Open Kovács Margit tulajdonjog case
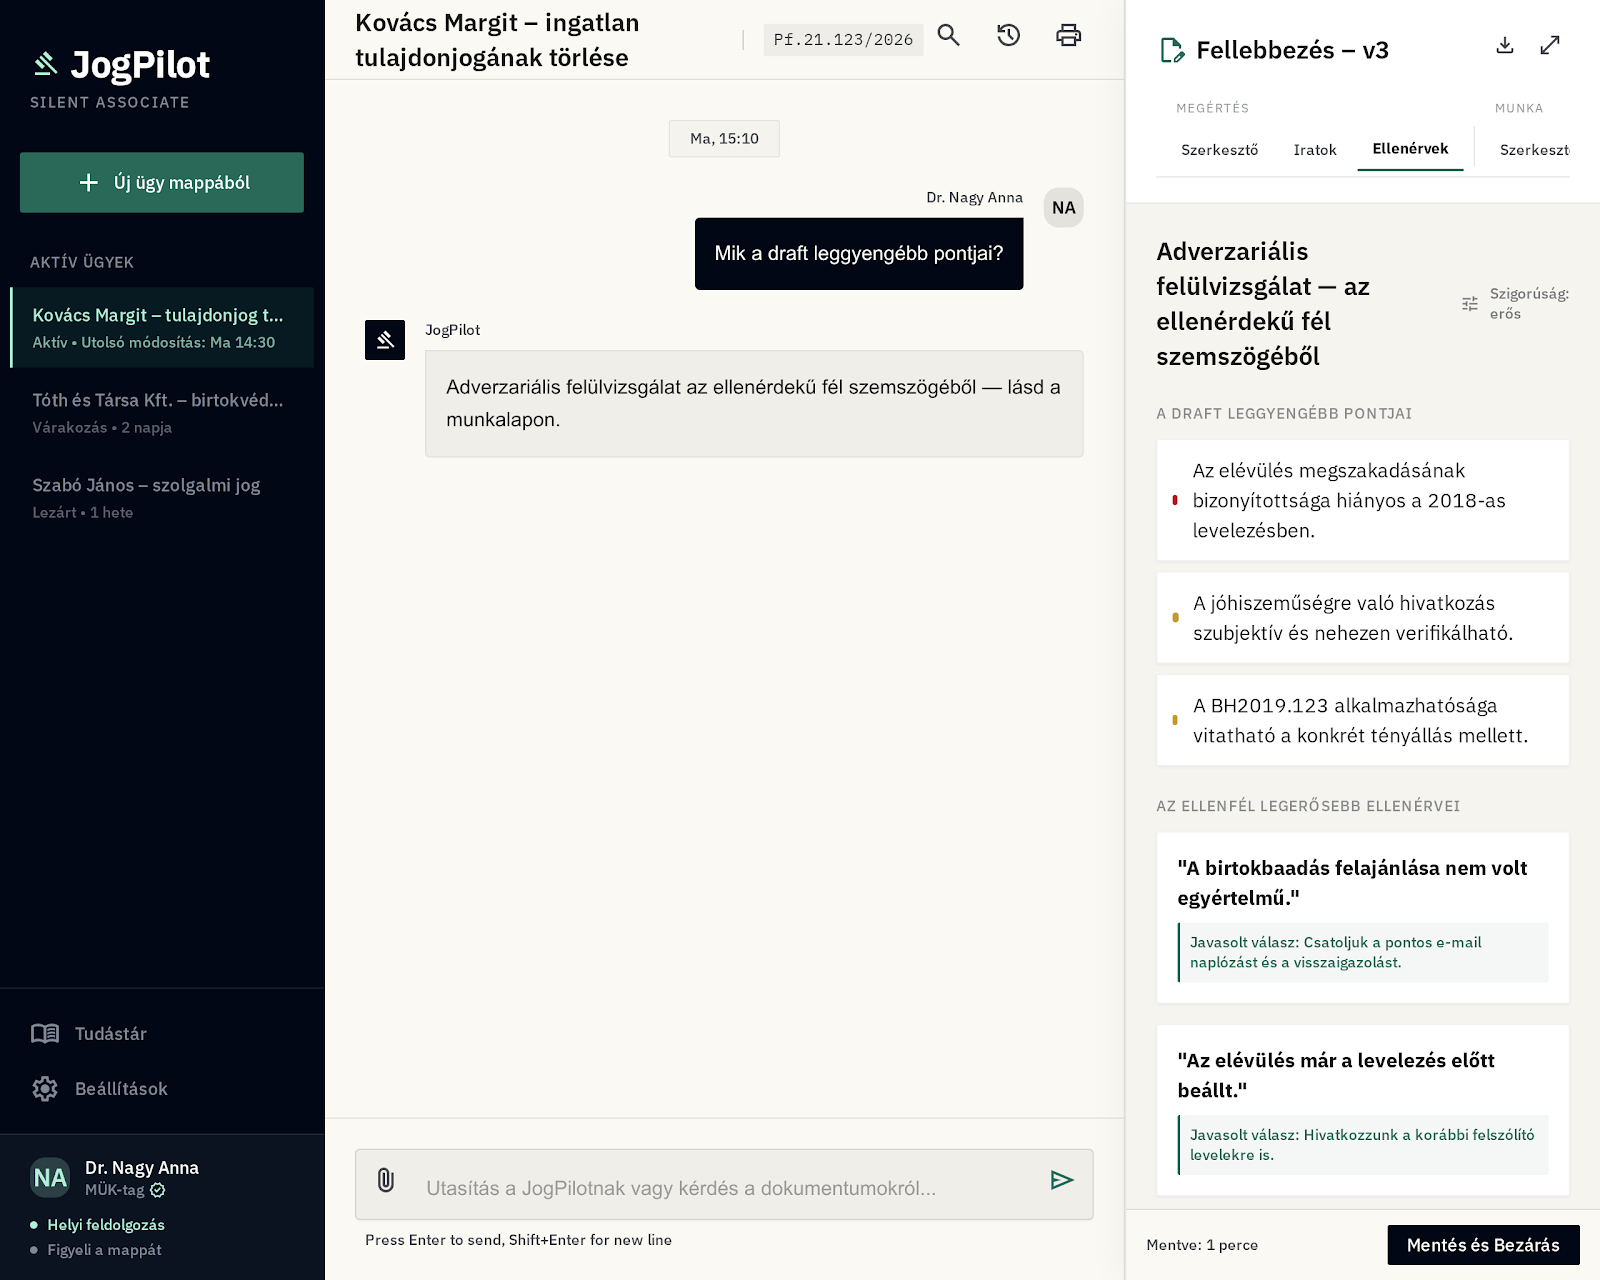 tap(162, 328)
